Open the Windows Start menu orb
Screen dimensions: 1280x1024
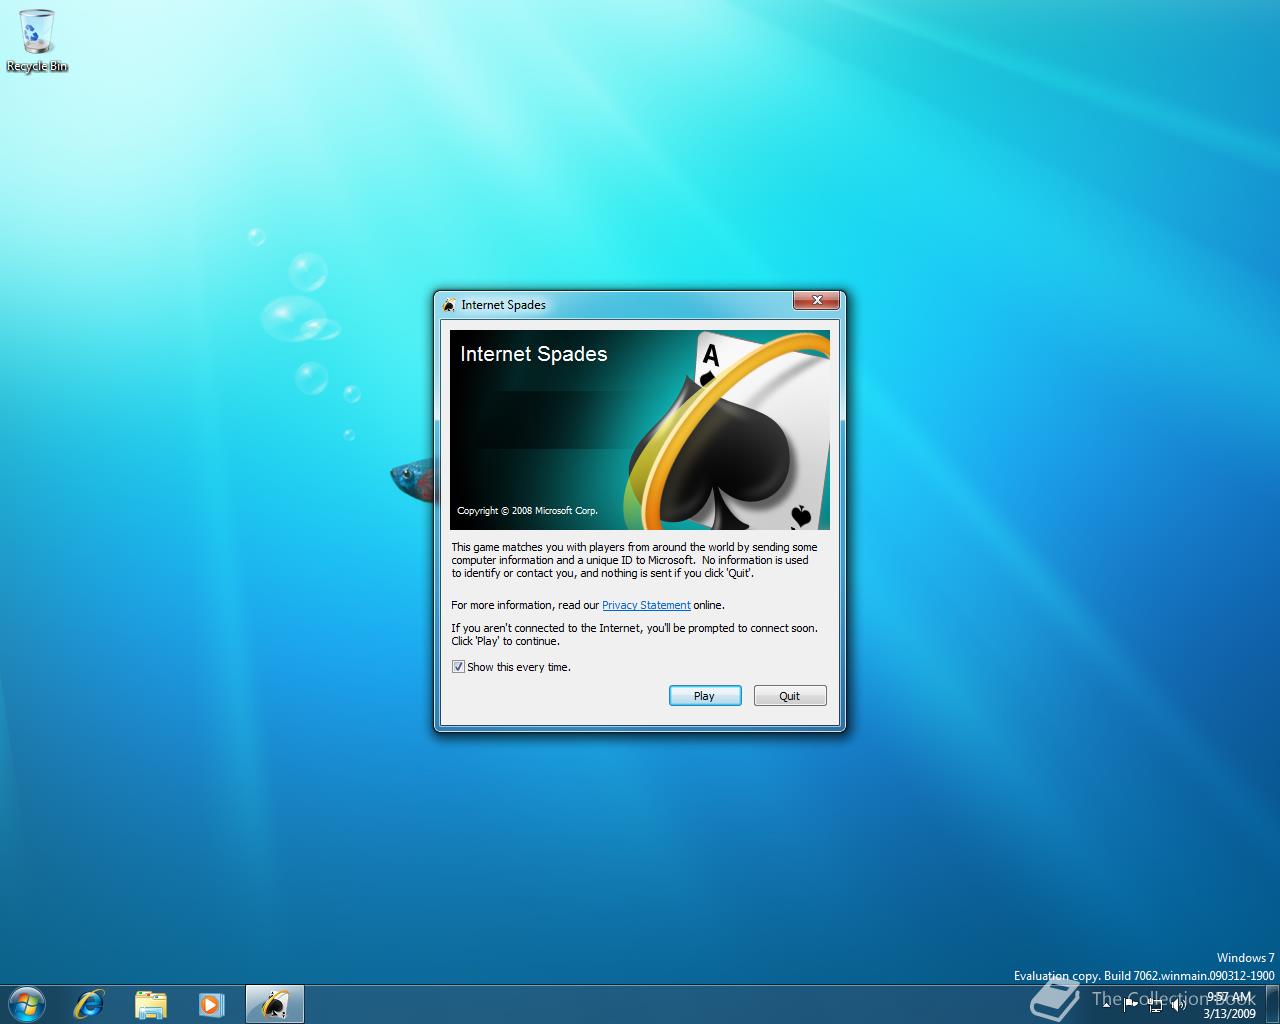coord(26,1003)
